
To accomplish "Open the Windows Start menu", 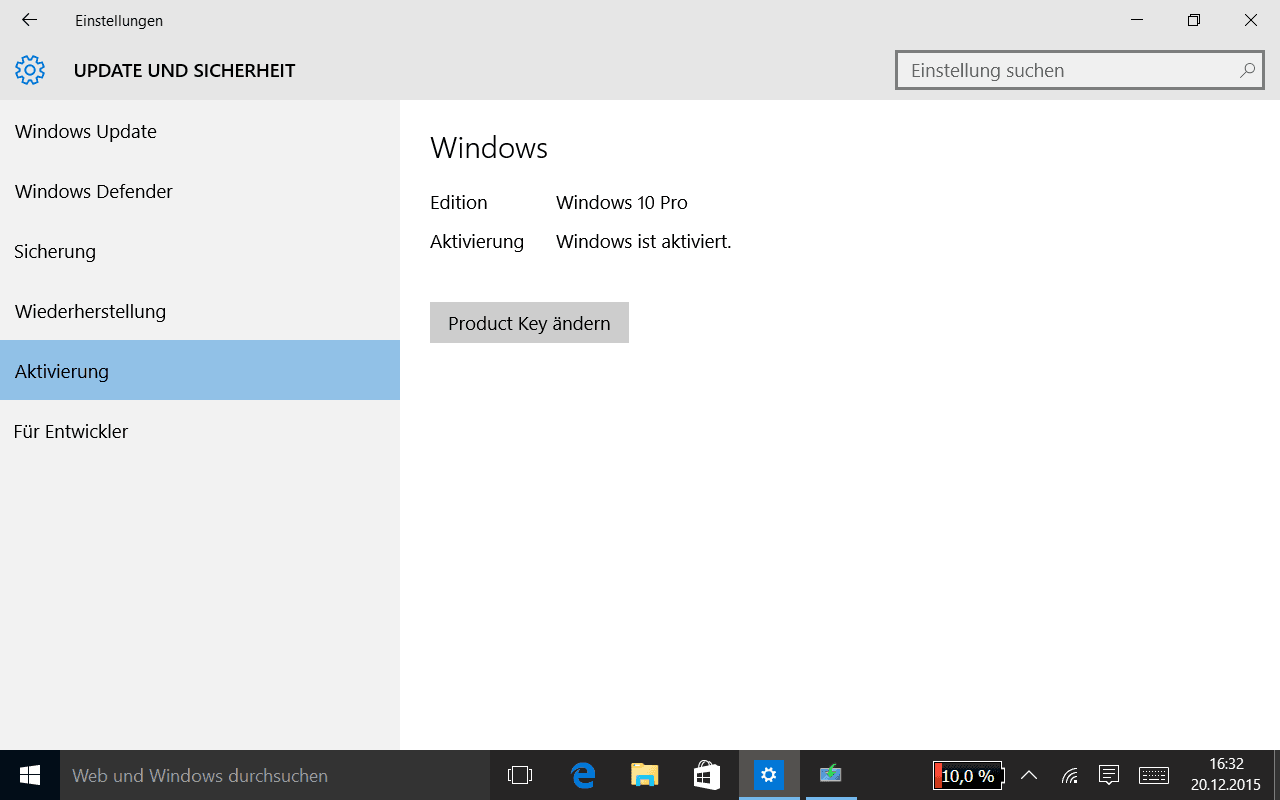I will click(30, 775).
